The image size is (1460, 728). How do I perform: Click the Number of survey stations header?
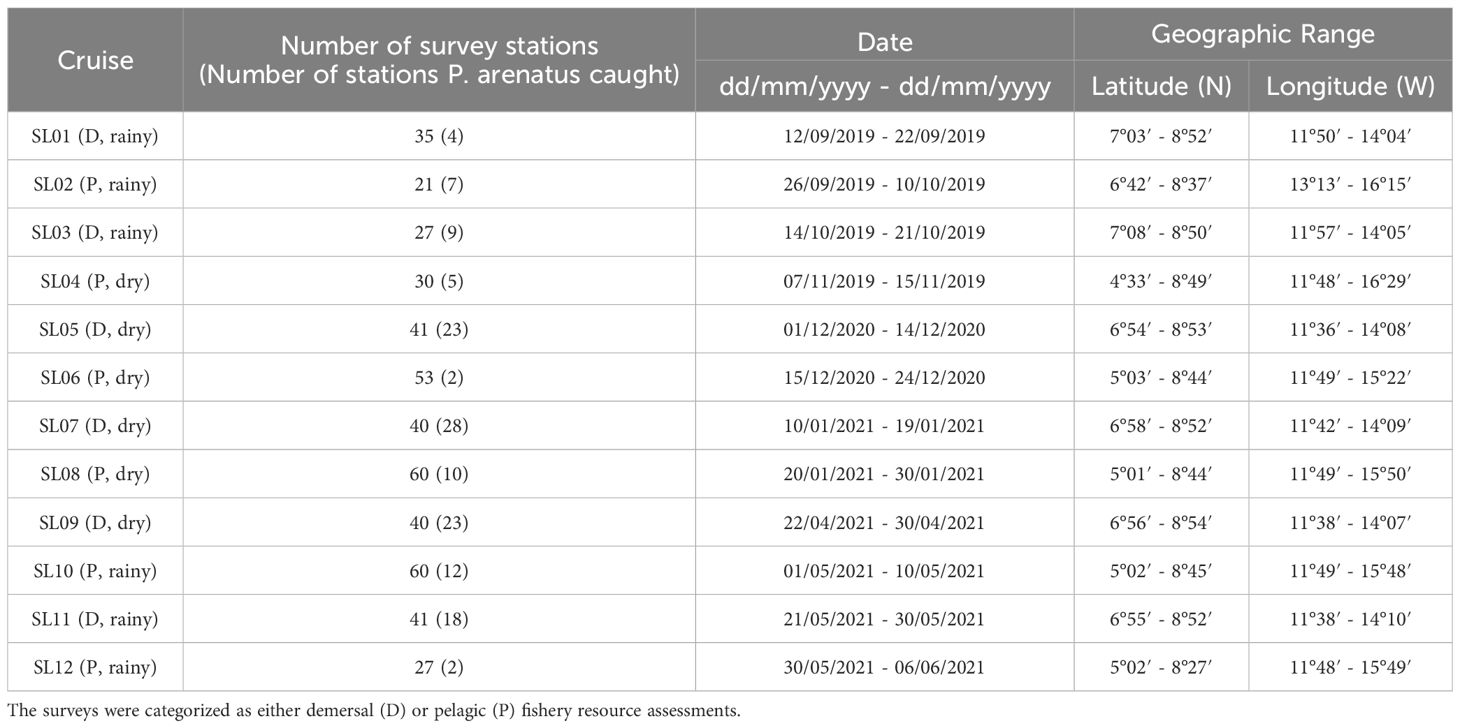pyautogui.click(x=439, y=60)
